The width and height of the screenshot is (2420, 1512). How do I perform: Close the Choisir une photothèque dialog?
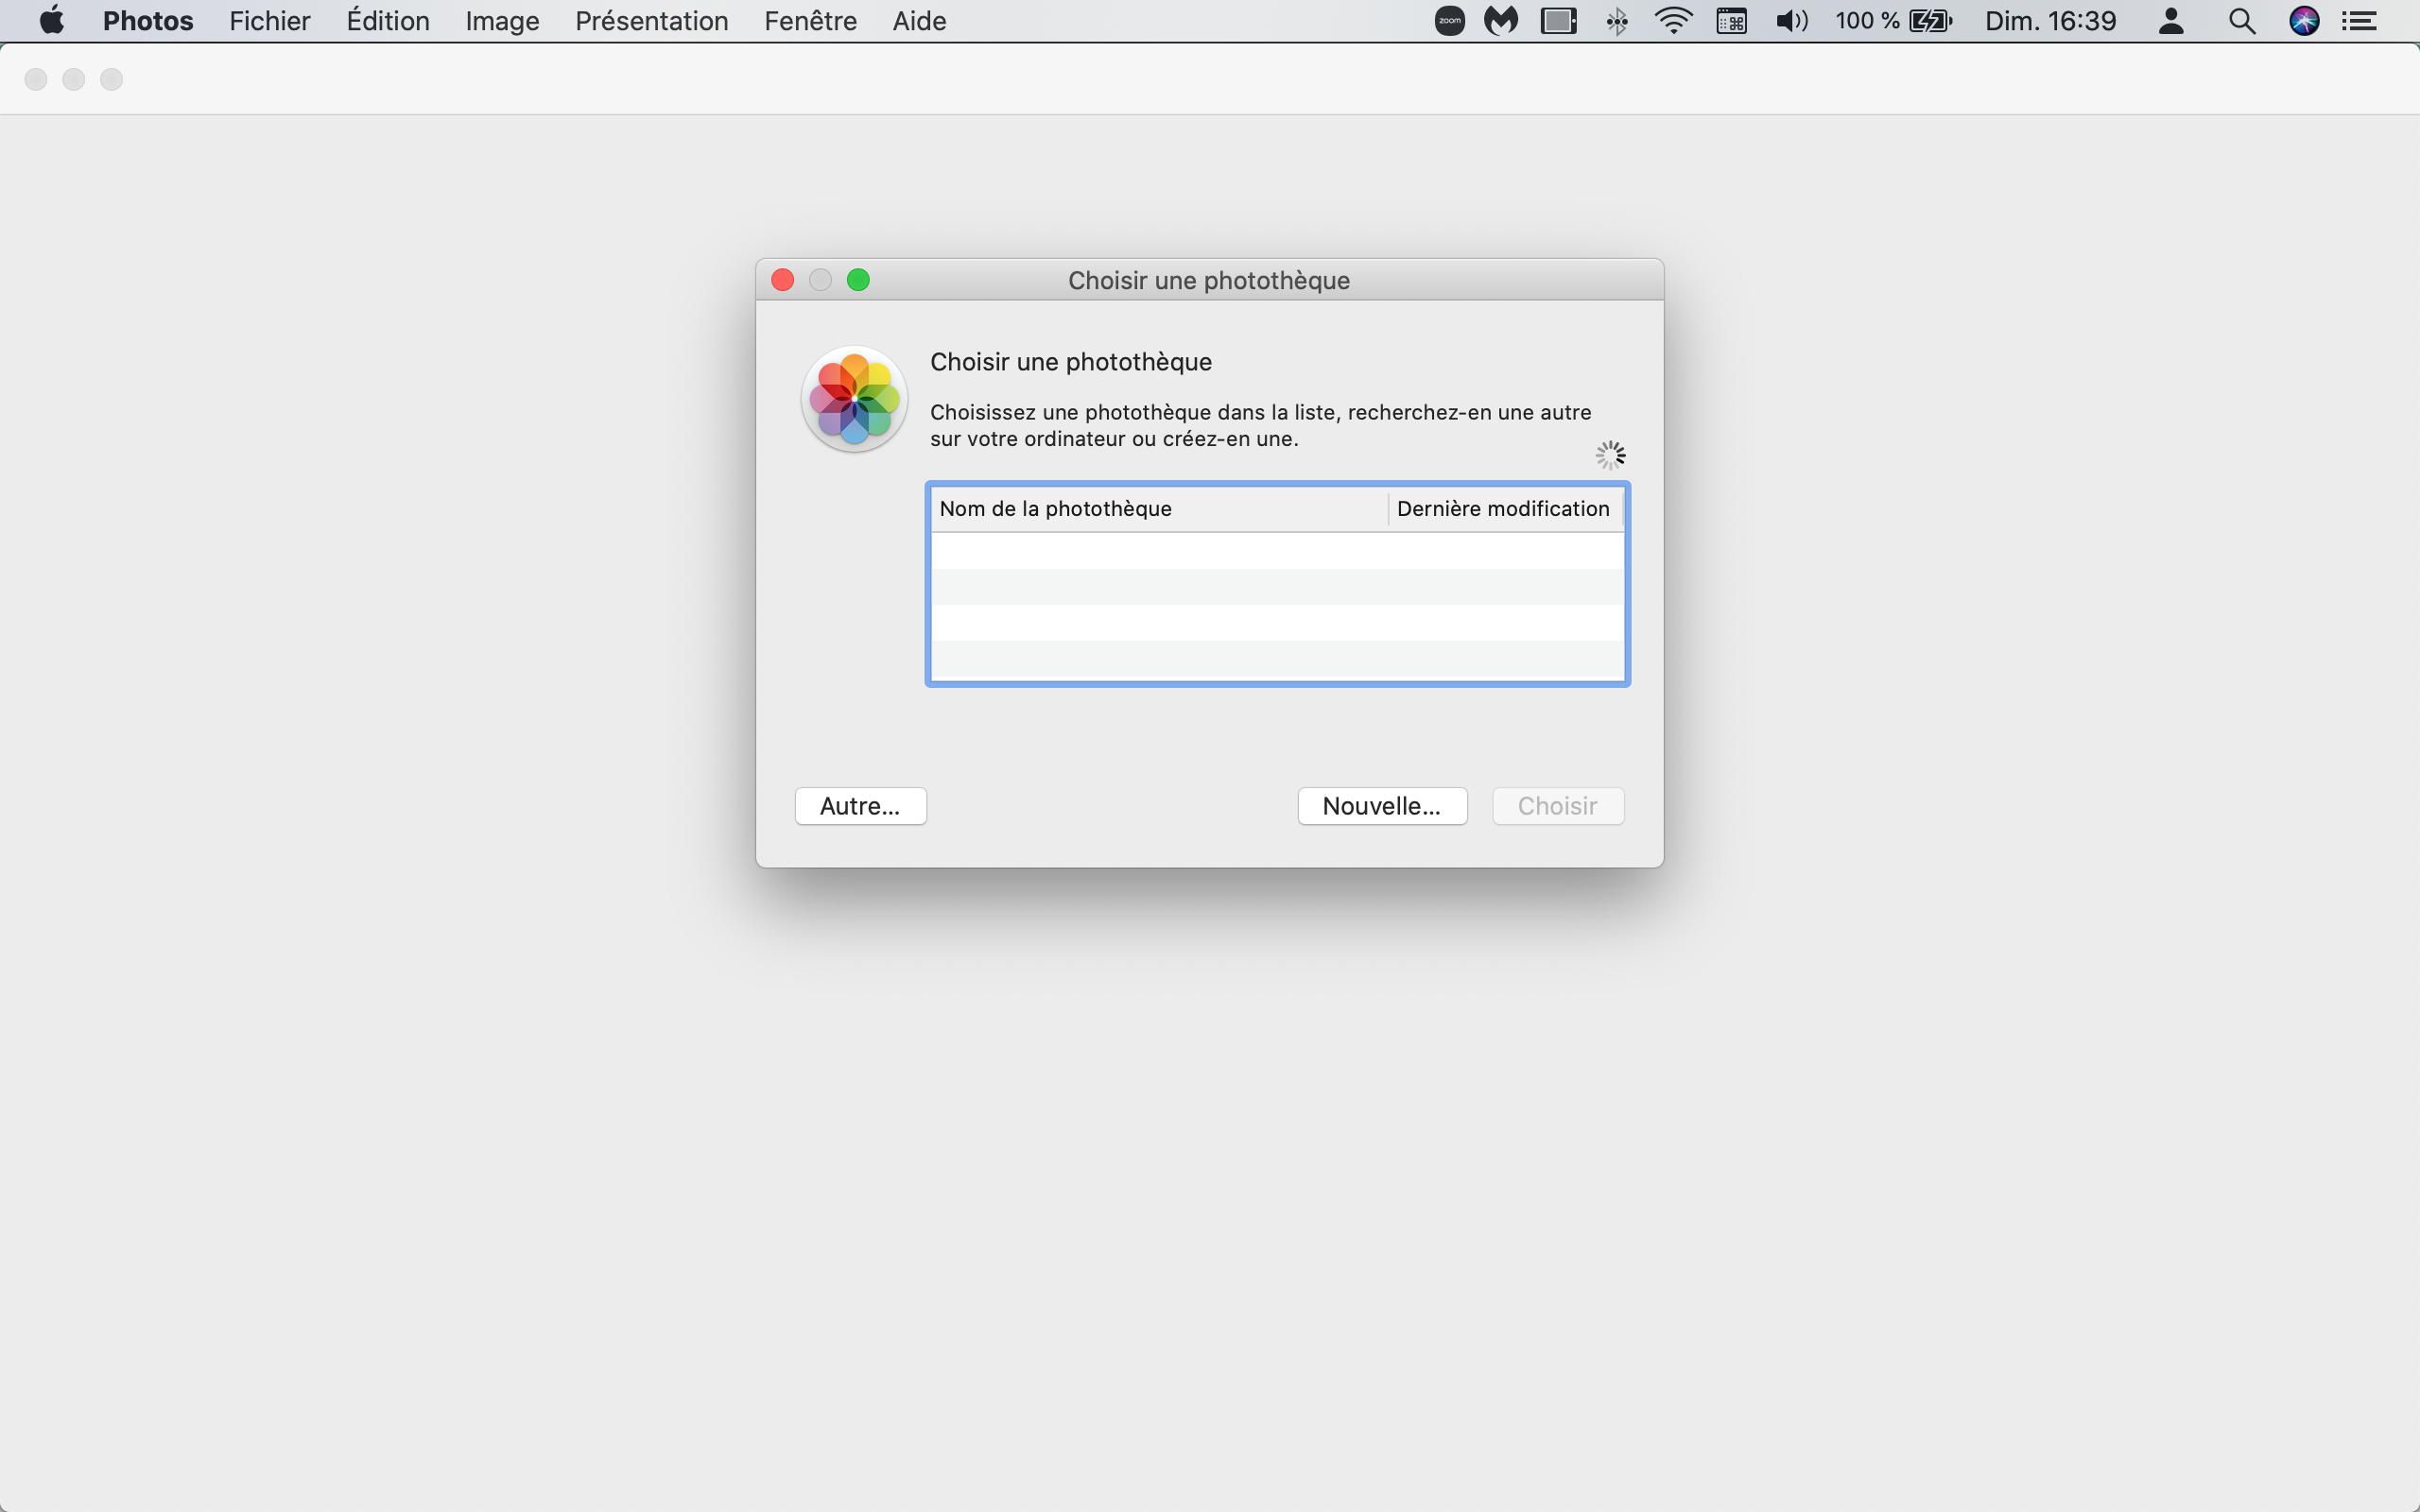click(x=783, y=280)
